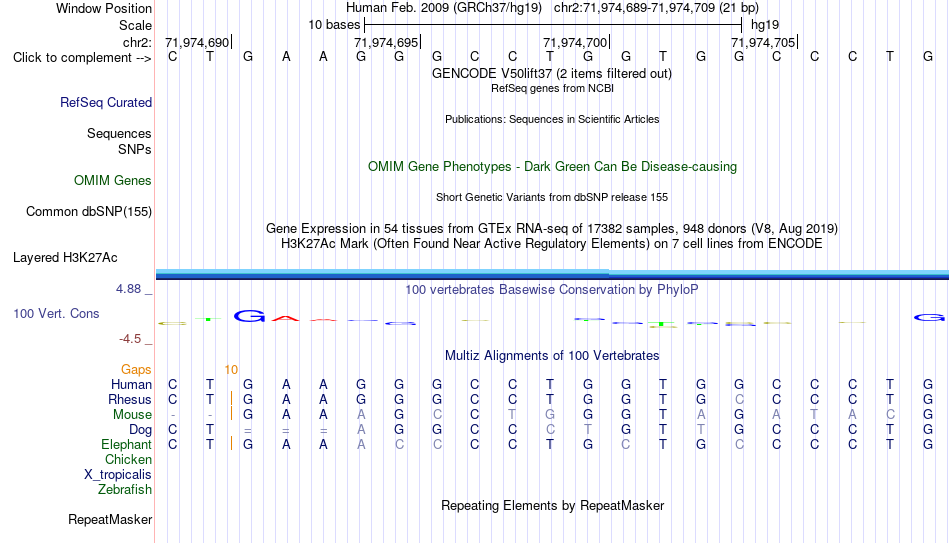Click the scale bar line

point(553,25)
